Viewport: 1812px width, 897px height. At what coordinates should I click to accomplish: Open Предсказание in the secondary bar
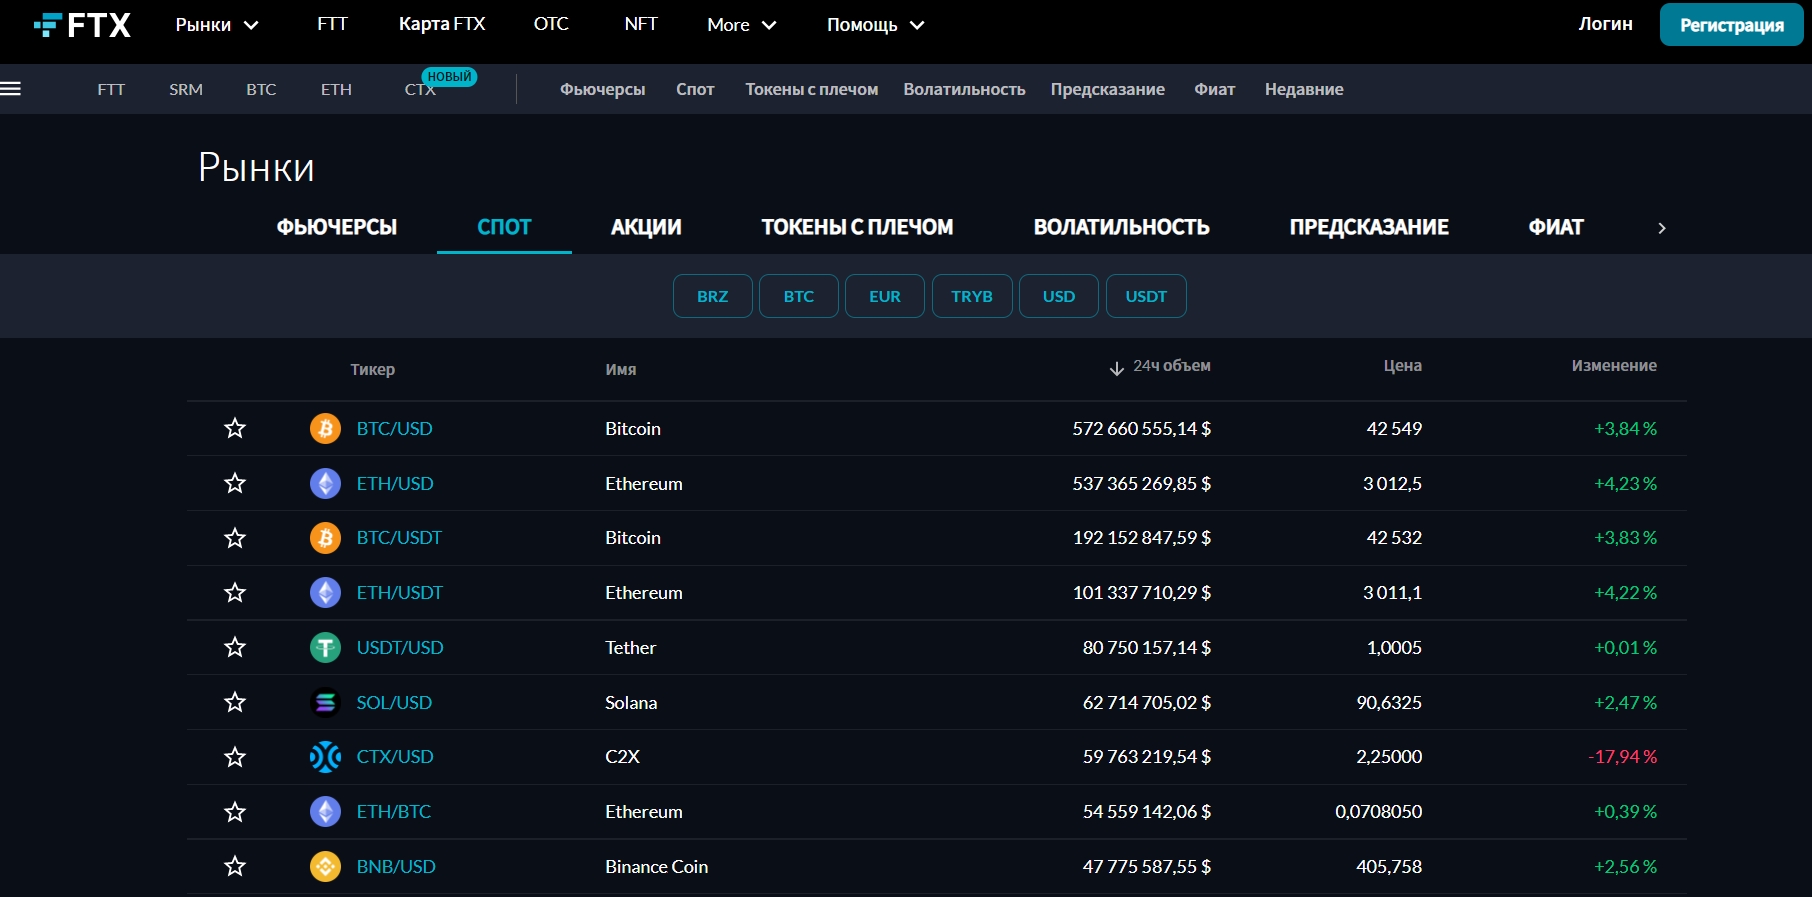tap(1107, 89)
